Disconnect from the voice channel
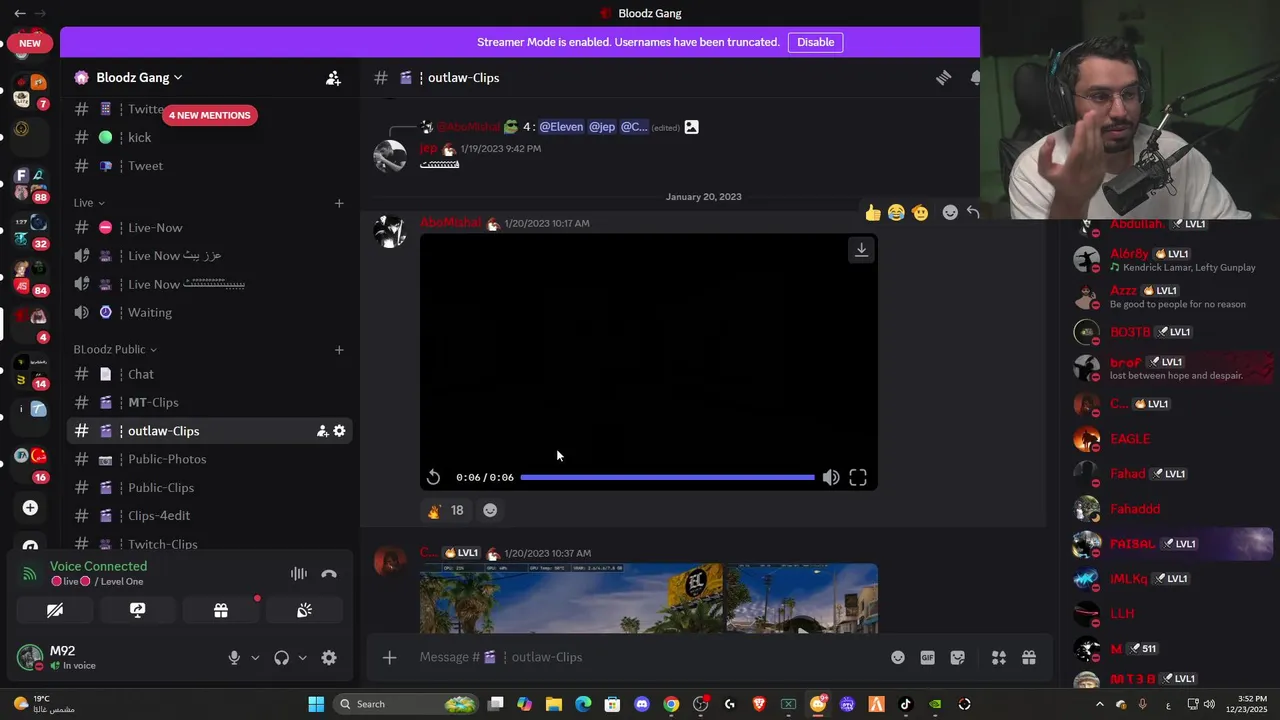The image size is (1280, 720). click(x=329, y=574)
